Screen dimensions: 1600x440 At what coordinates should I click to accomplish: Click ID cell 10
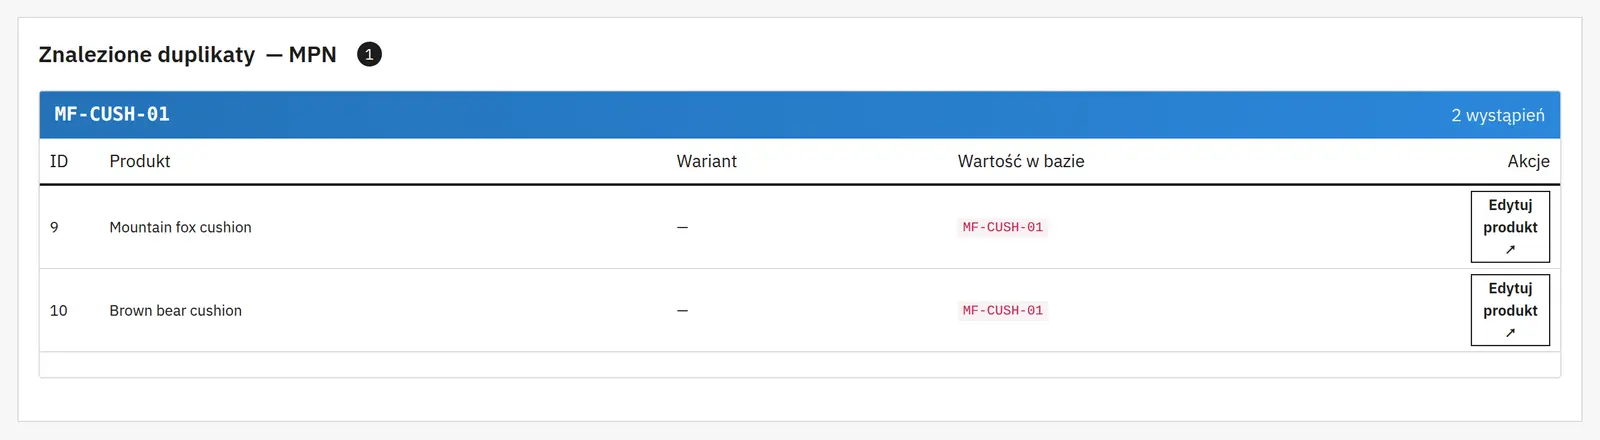coord(59,310)
